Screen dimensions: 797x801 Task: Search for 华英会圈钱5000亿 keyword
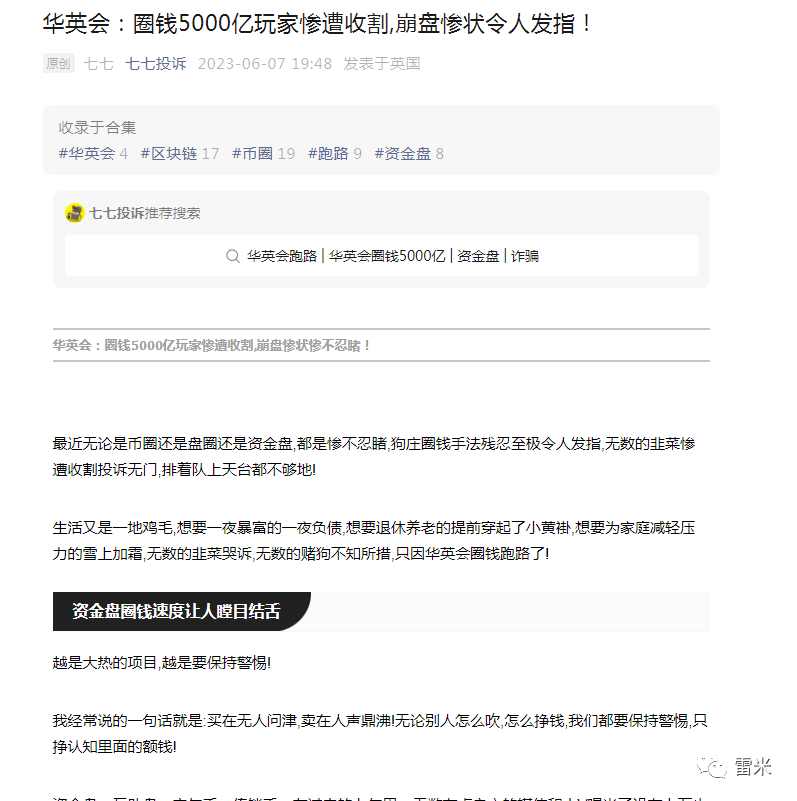387,256
